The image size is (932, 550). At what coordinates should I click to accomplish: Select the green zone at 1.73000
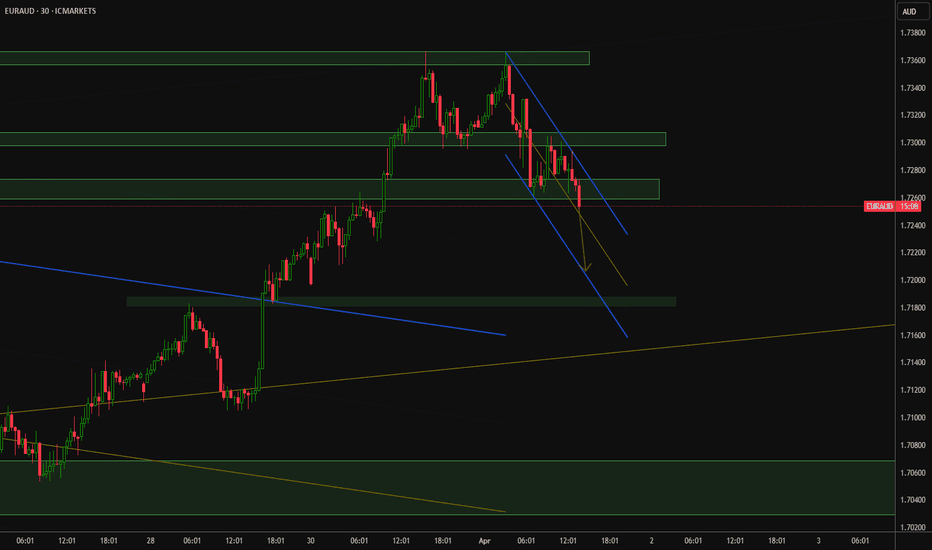(x=333, y=139)
